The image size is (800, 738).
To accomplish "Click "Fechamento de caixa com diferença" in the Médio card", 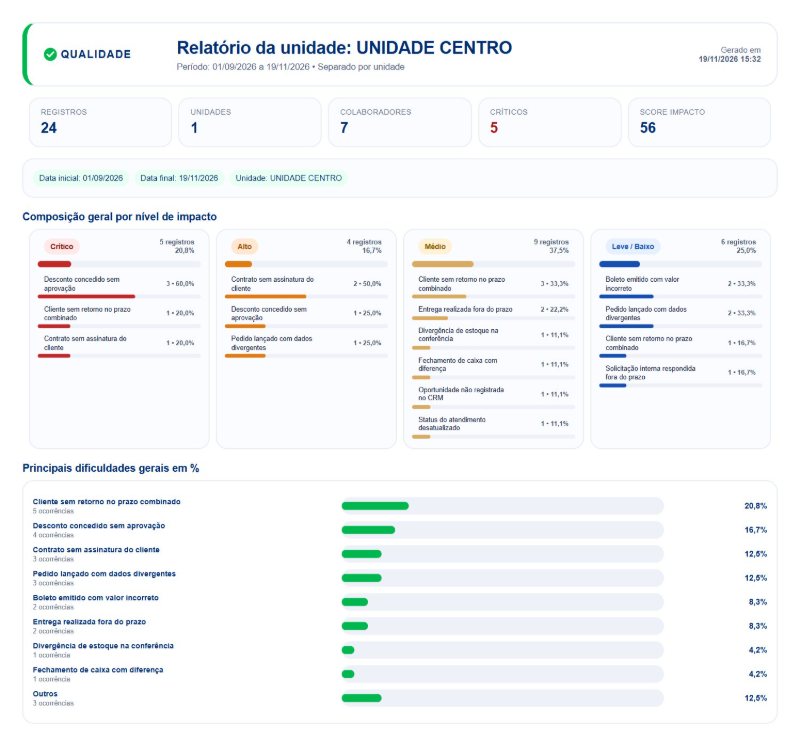I will point(458,364).
